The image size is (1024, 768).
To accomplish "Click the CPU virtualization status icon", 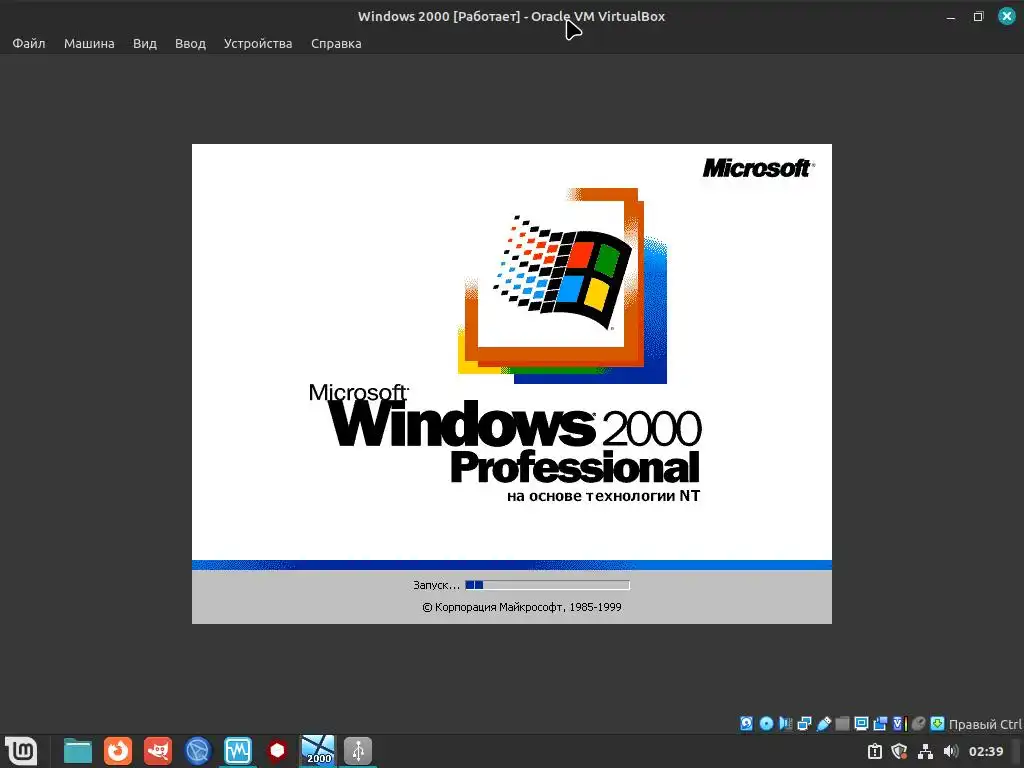I will [899, 723].
